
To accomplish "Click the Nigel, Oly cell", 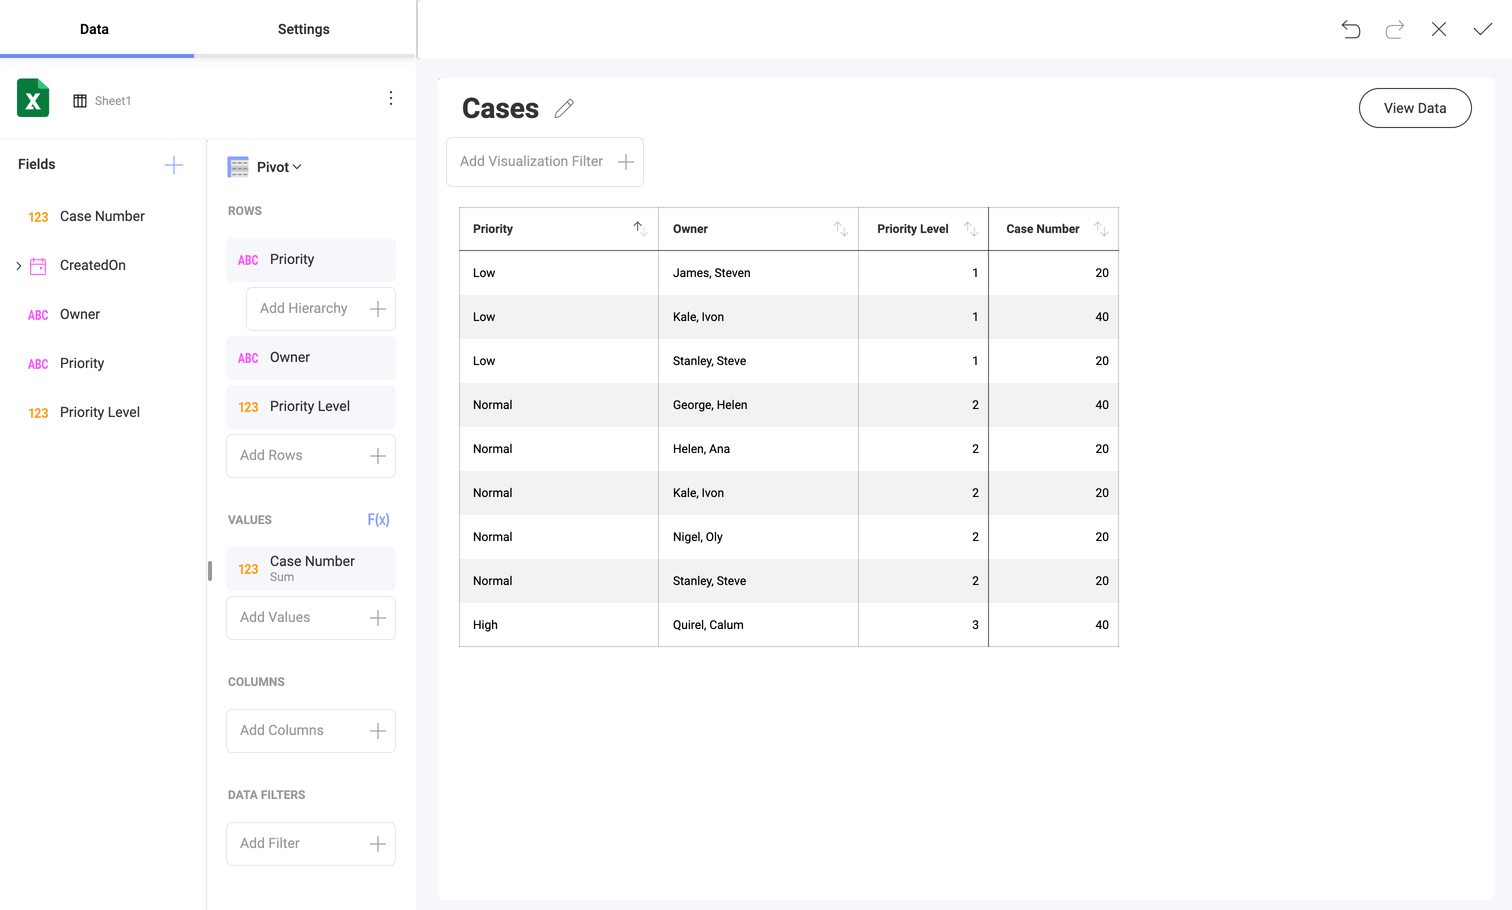I will 759,537.
